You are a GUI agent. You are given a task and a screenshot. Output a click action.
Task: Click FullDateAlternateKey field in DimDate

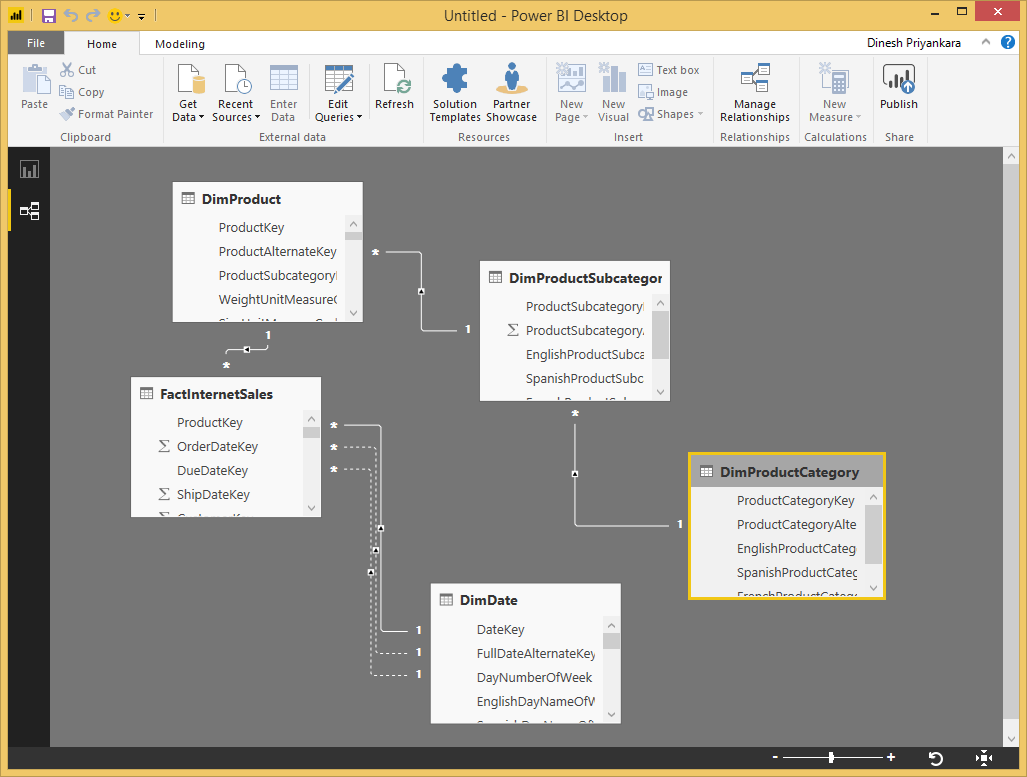click(536, 653)
